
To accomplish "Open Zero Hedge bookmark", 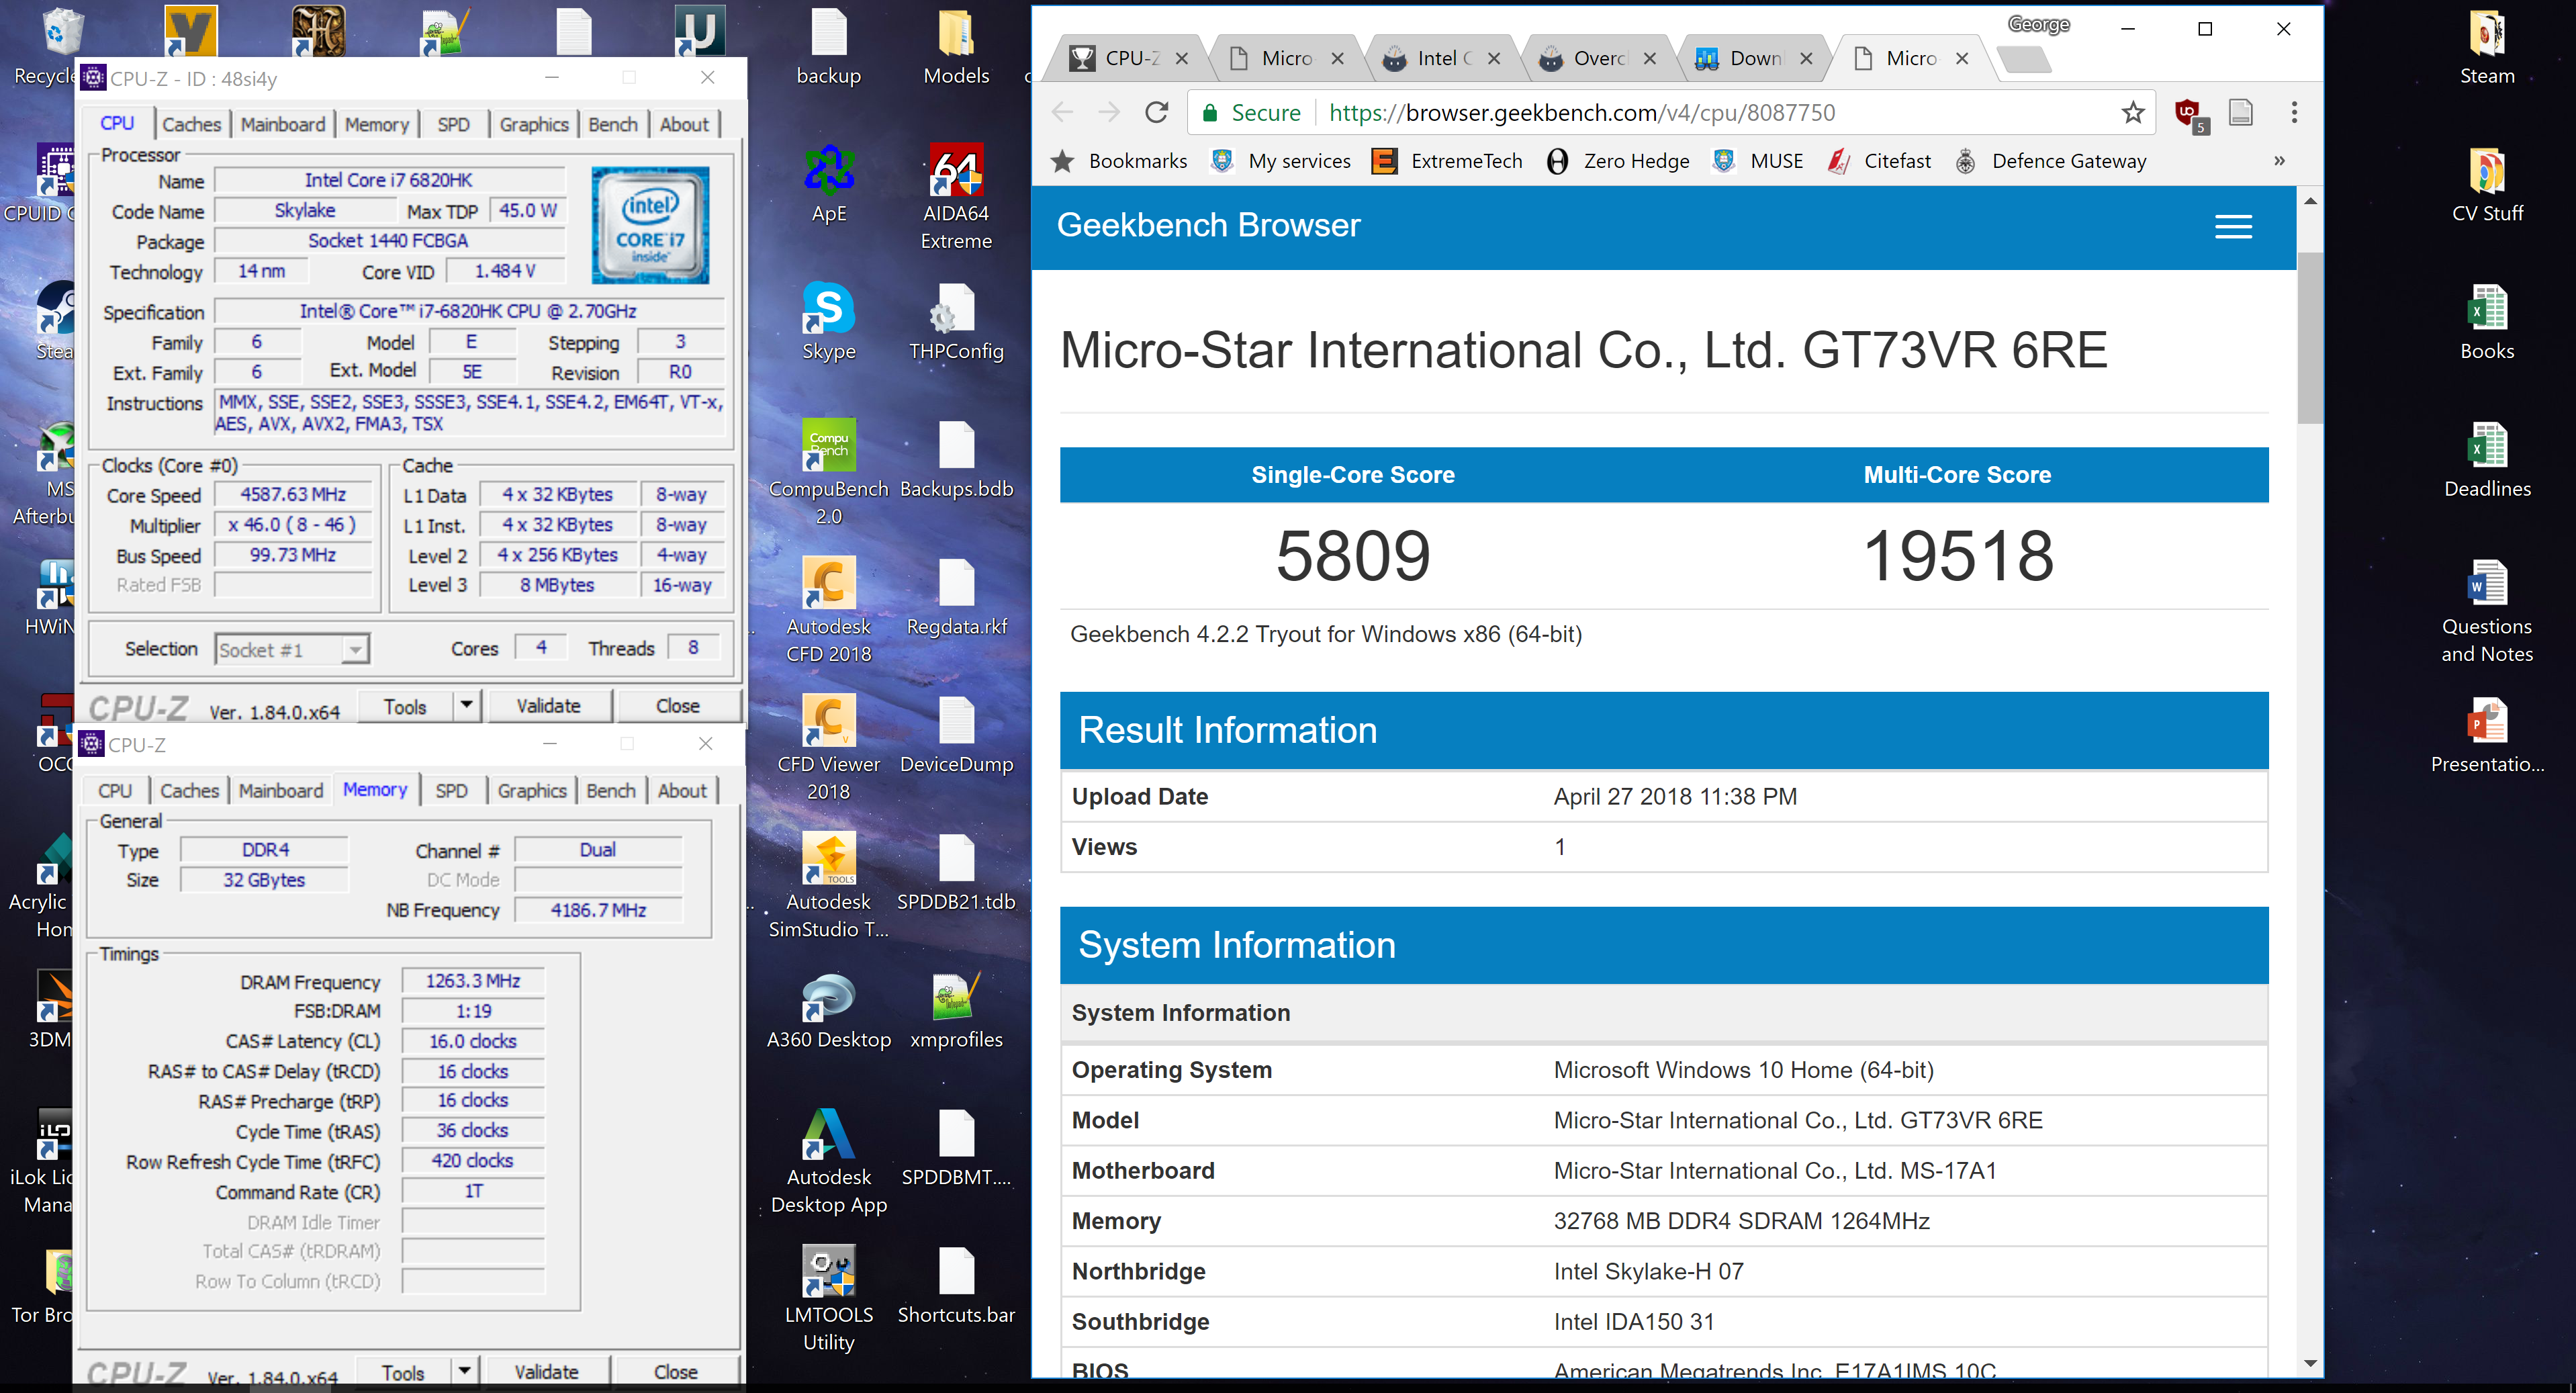I will coord(1617,161).
